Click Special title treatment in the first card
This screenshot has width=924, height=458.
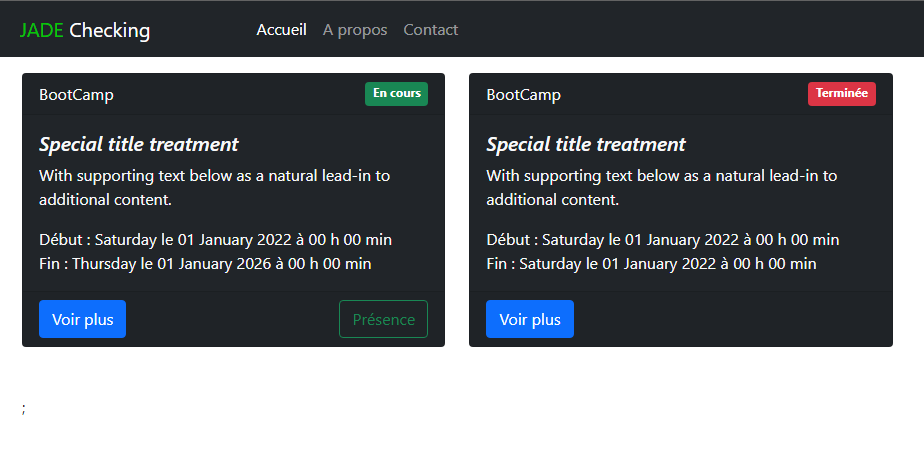point(138,144)
